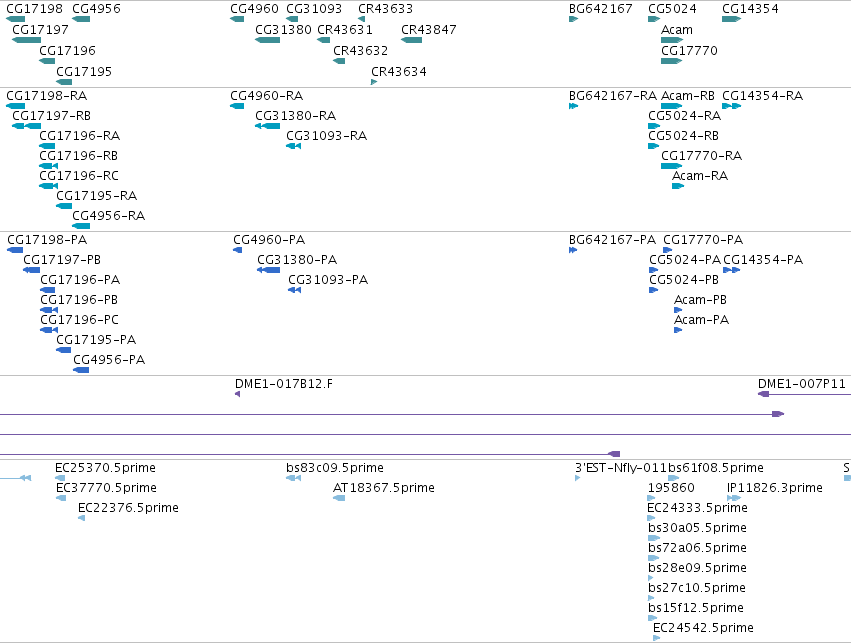Viewport: 851px width, 643px height.
Task: Click protein CG17198-PA label
Action: point(47,240)
